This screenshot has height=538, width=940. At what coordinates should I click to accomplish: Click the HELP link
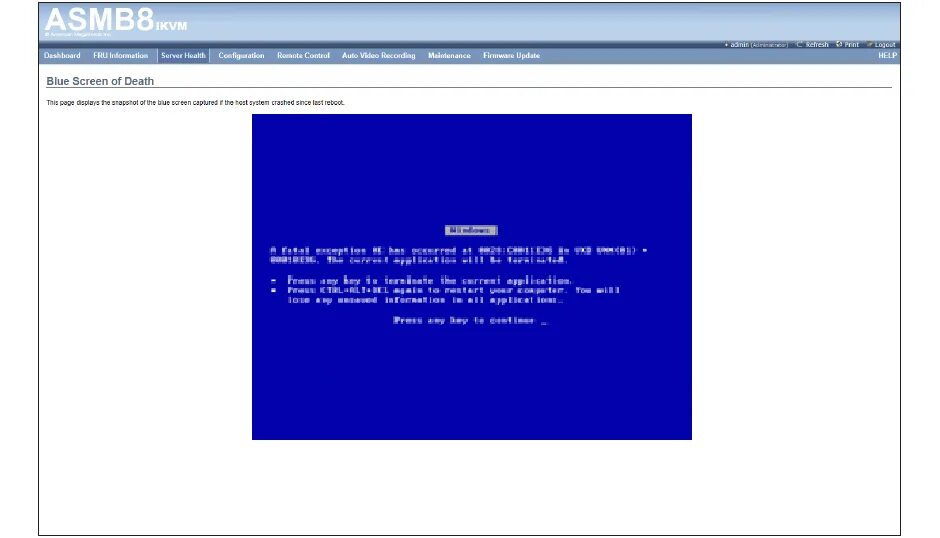point(887,55)
